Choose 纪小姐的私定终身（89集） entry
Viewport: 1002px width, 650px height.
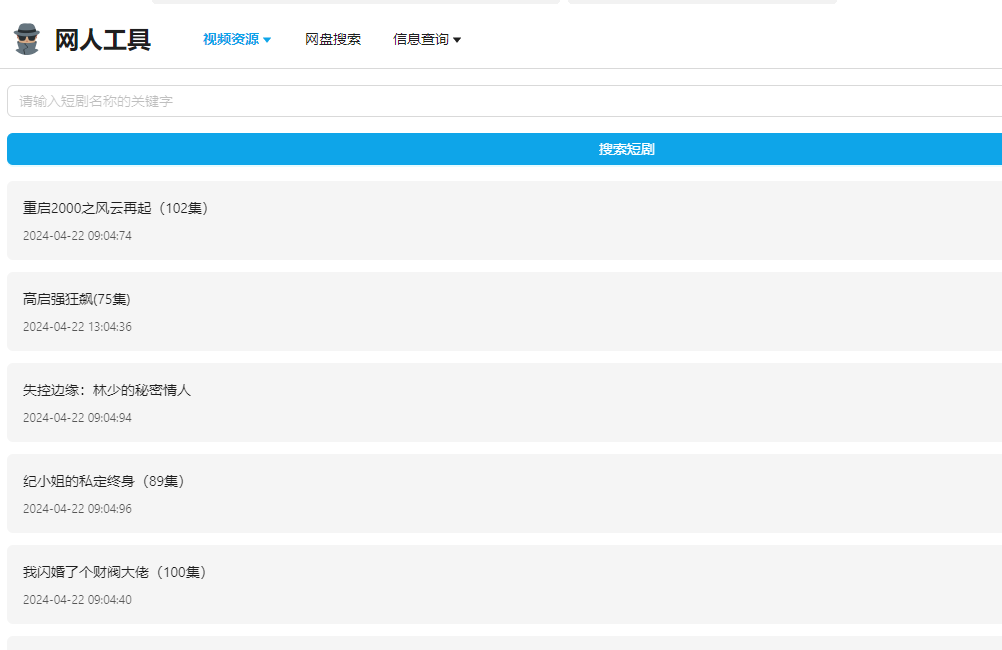click(x=105, y=481)
